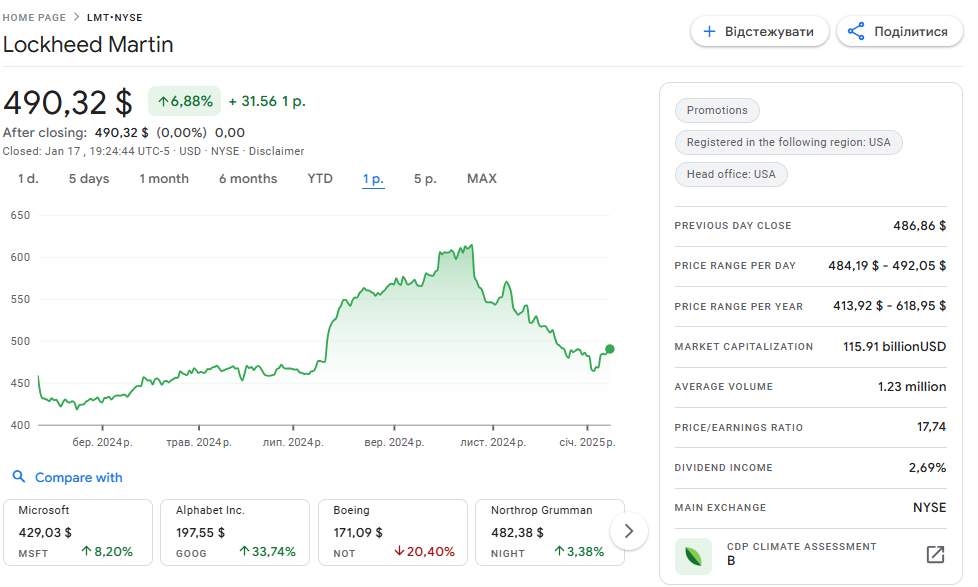Click the Promotions chip
Screen dimensions: 978x587
tap(717, 110)
